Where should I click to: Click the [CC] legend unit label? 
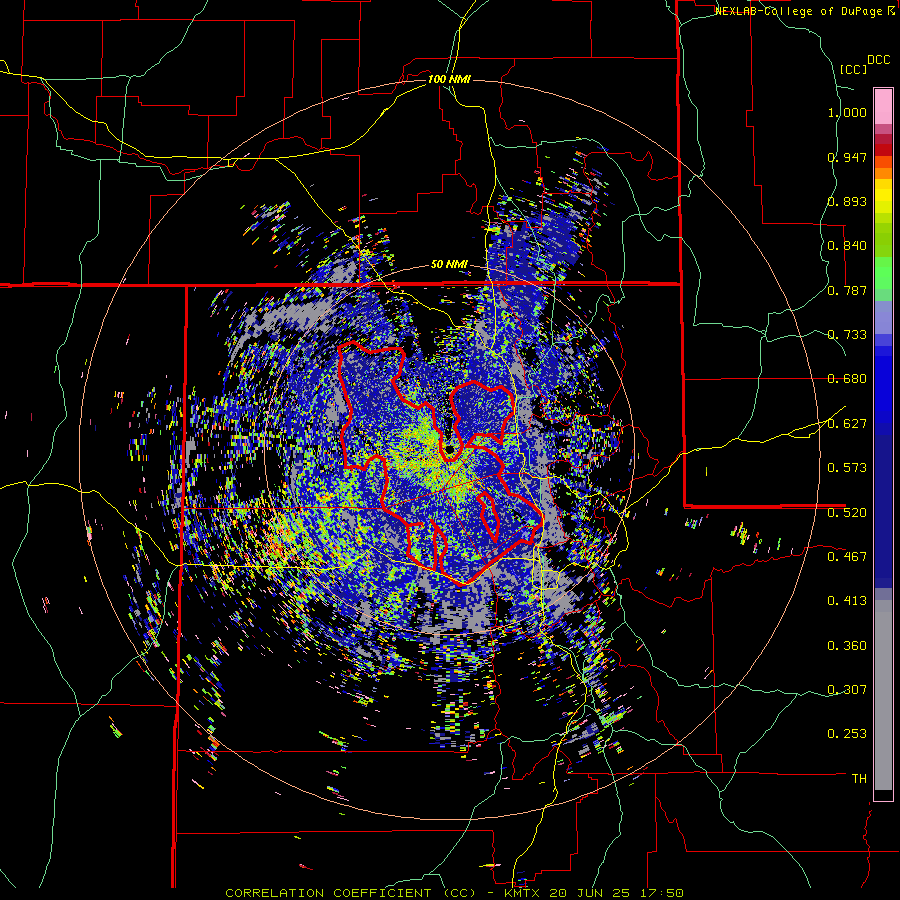click(x=853, y=69)
